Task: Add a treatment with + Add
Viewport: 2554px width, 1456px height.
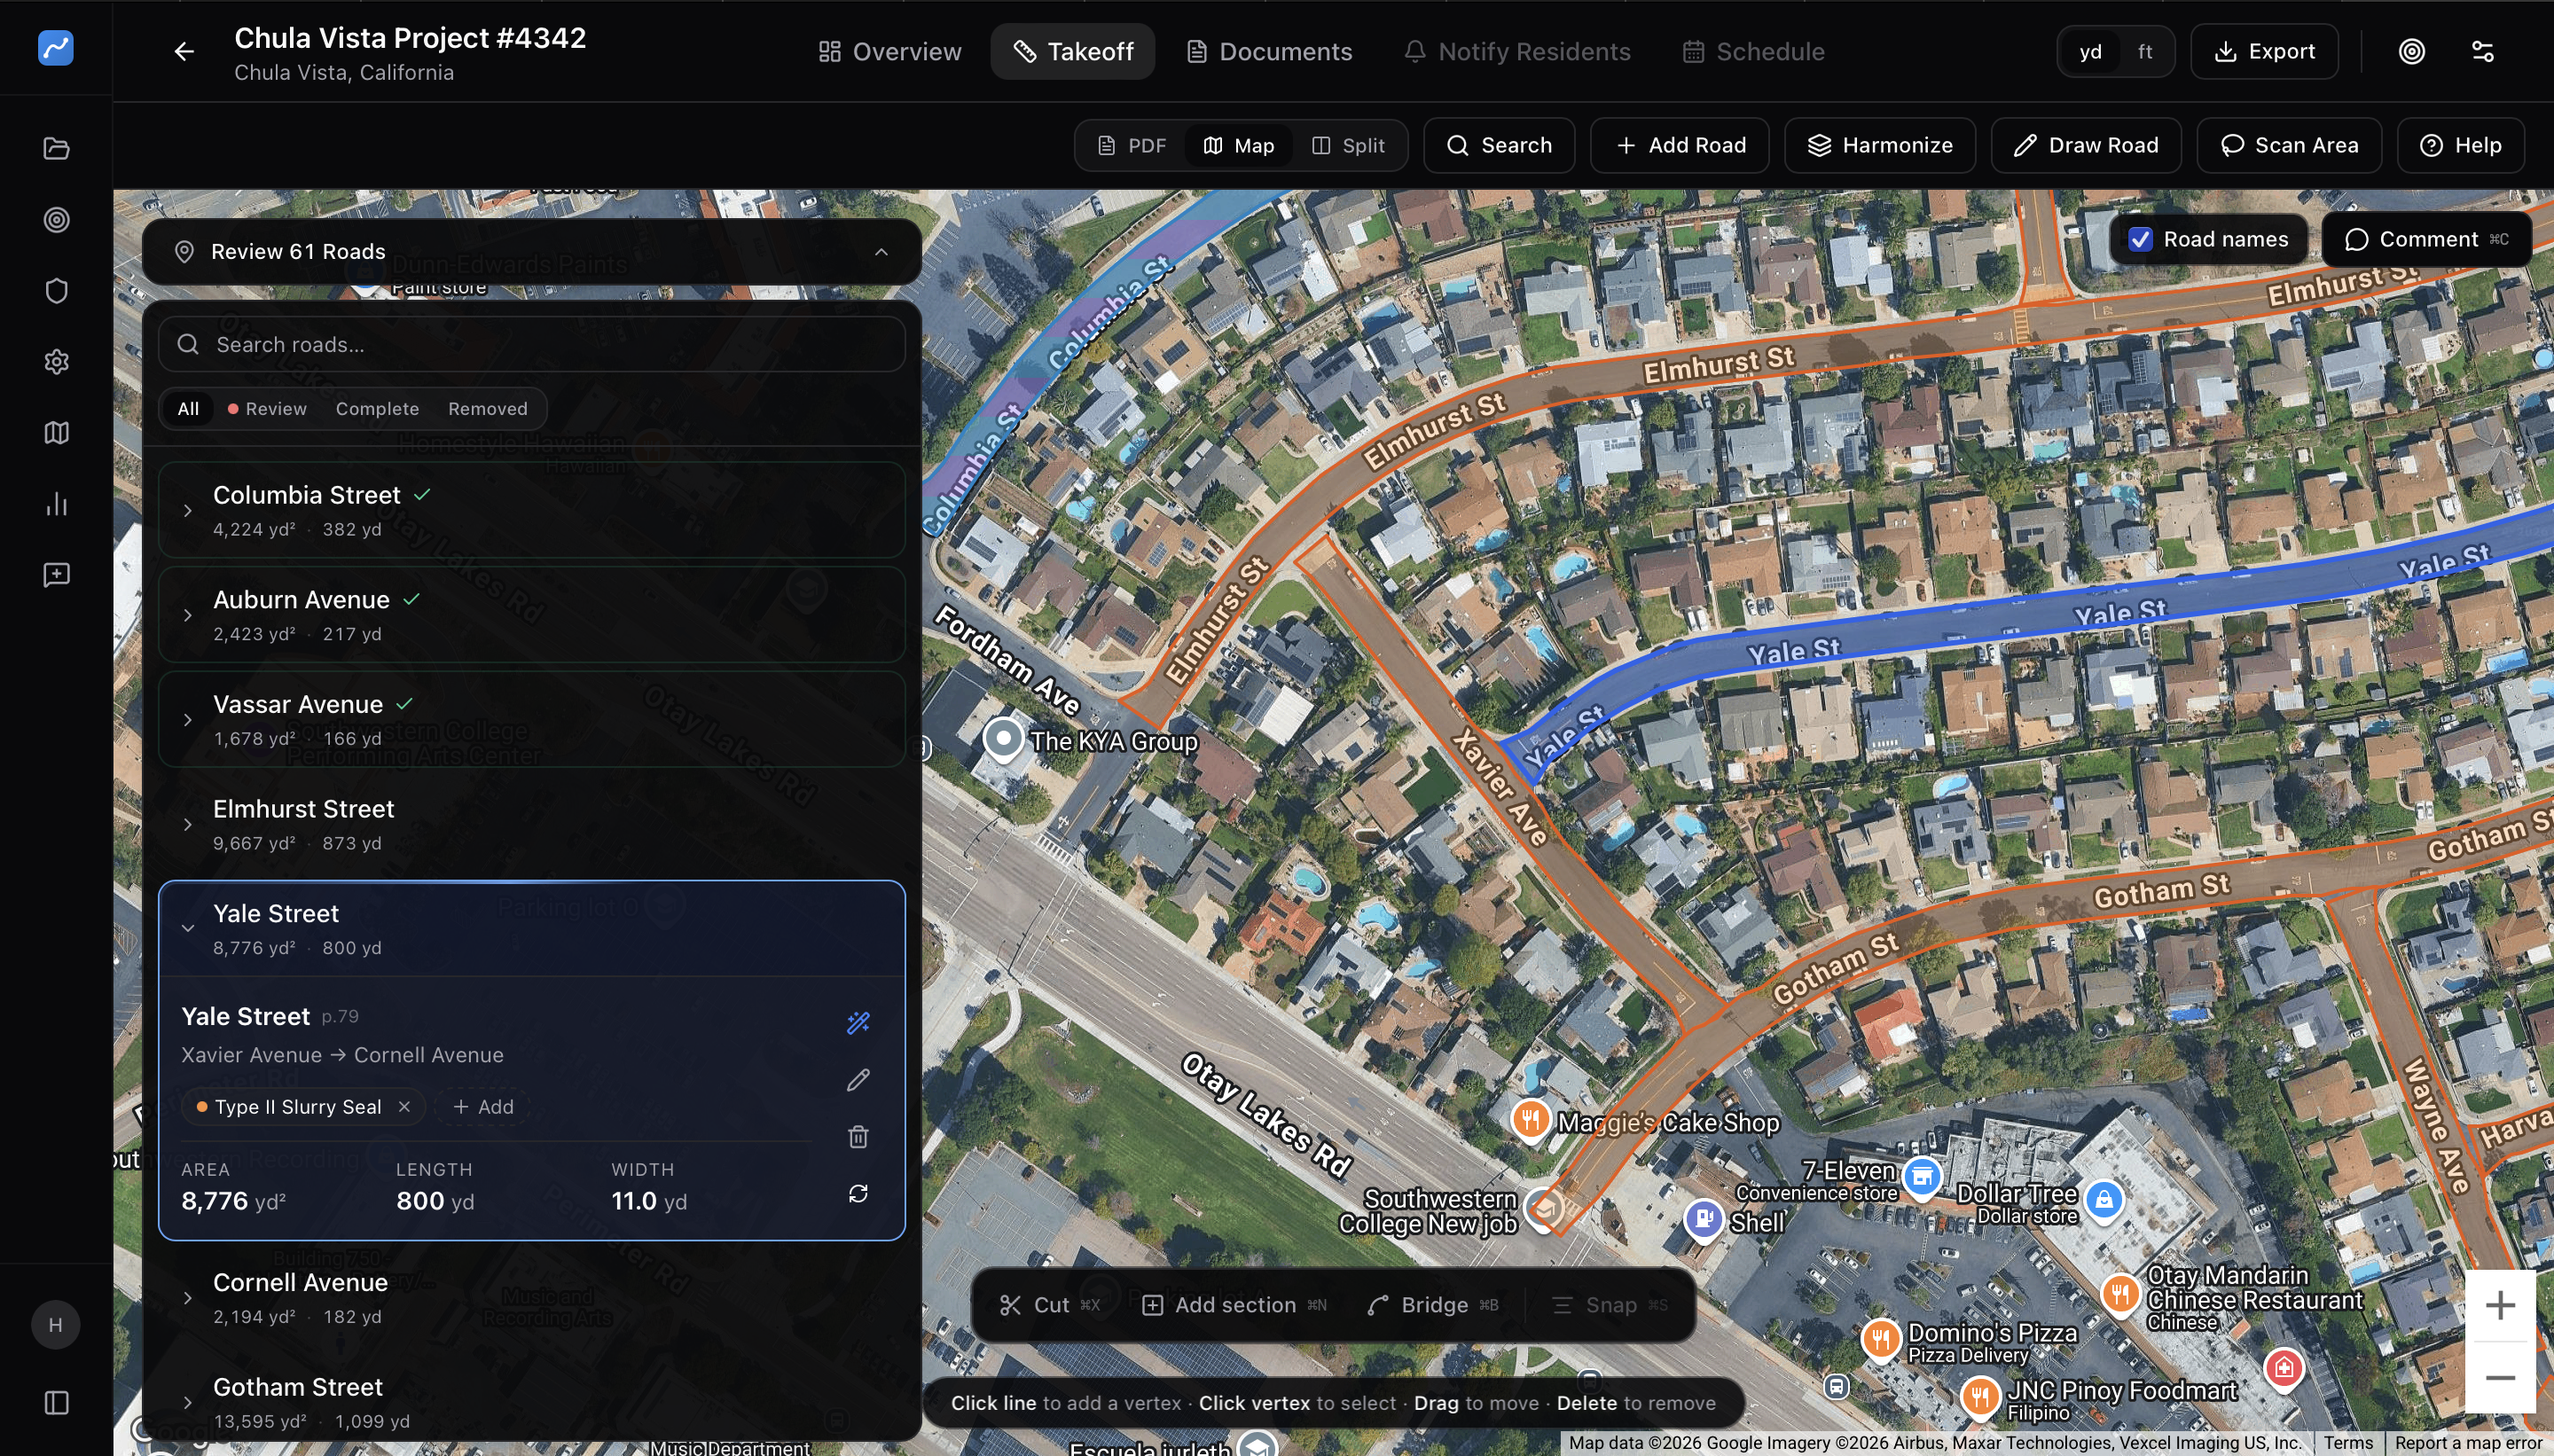Action: 483,1106
